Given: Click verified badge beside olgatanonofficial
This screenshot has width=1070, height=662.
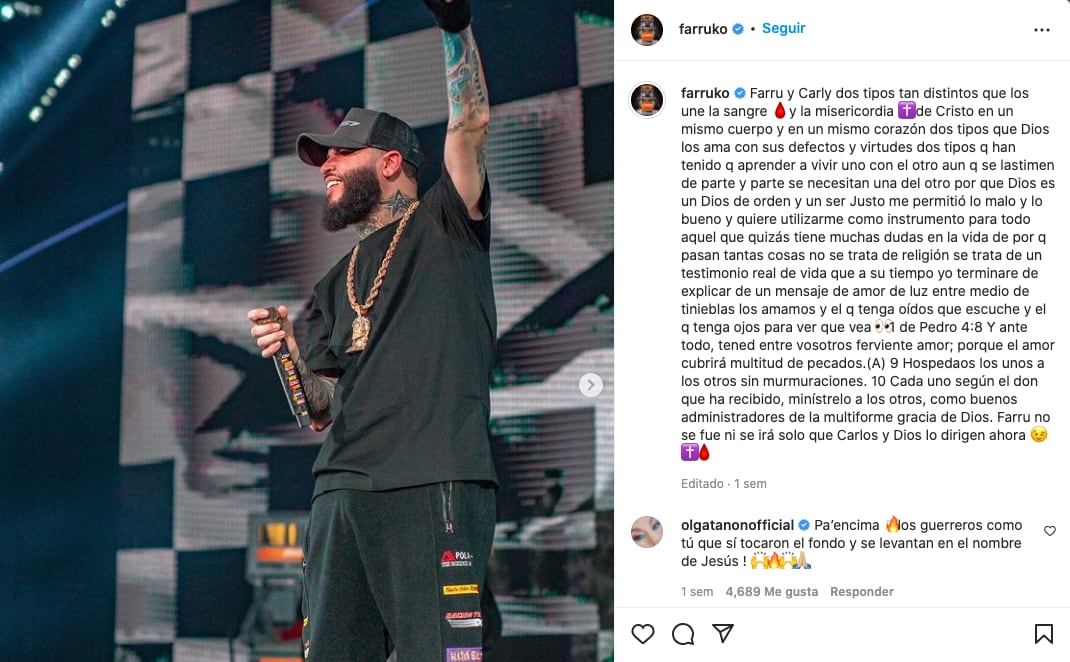Looking at the screenshot, I should pyautogui.click(x=804, y=525).
